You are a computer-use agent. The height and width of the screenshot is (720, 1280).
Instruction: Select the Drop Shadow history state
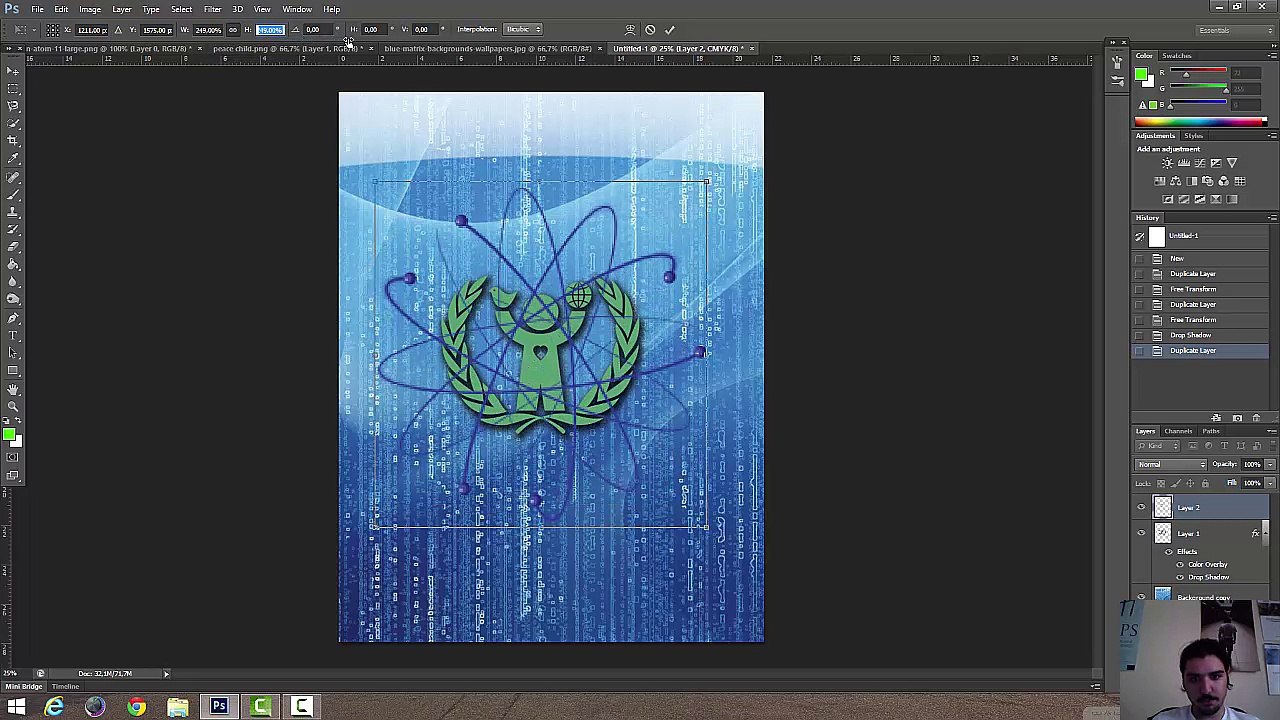(1190, 335)
